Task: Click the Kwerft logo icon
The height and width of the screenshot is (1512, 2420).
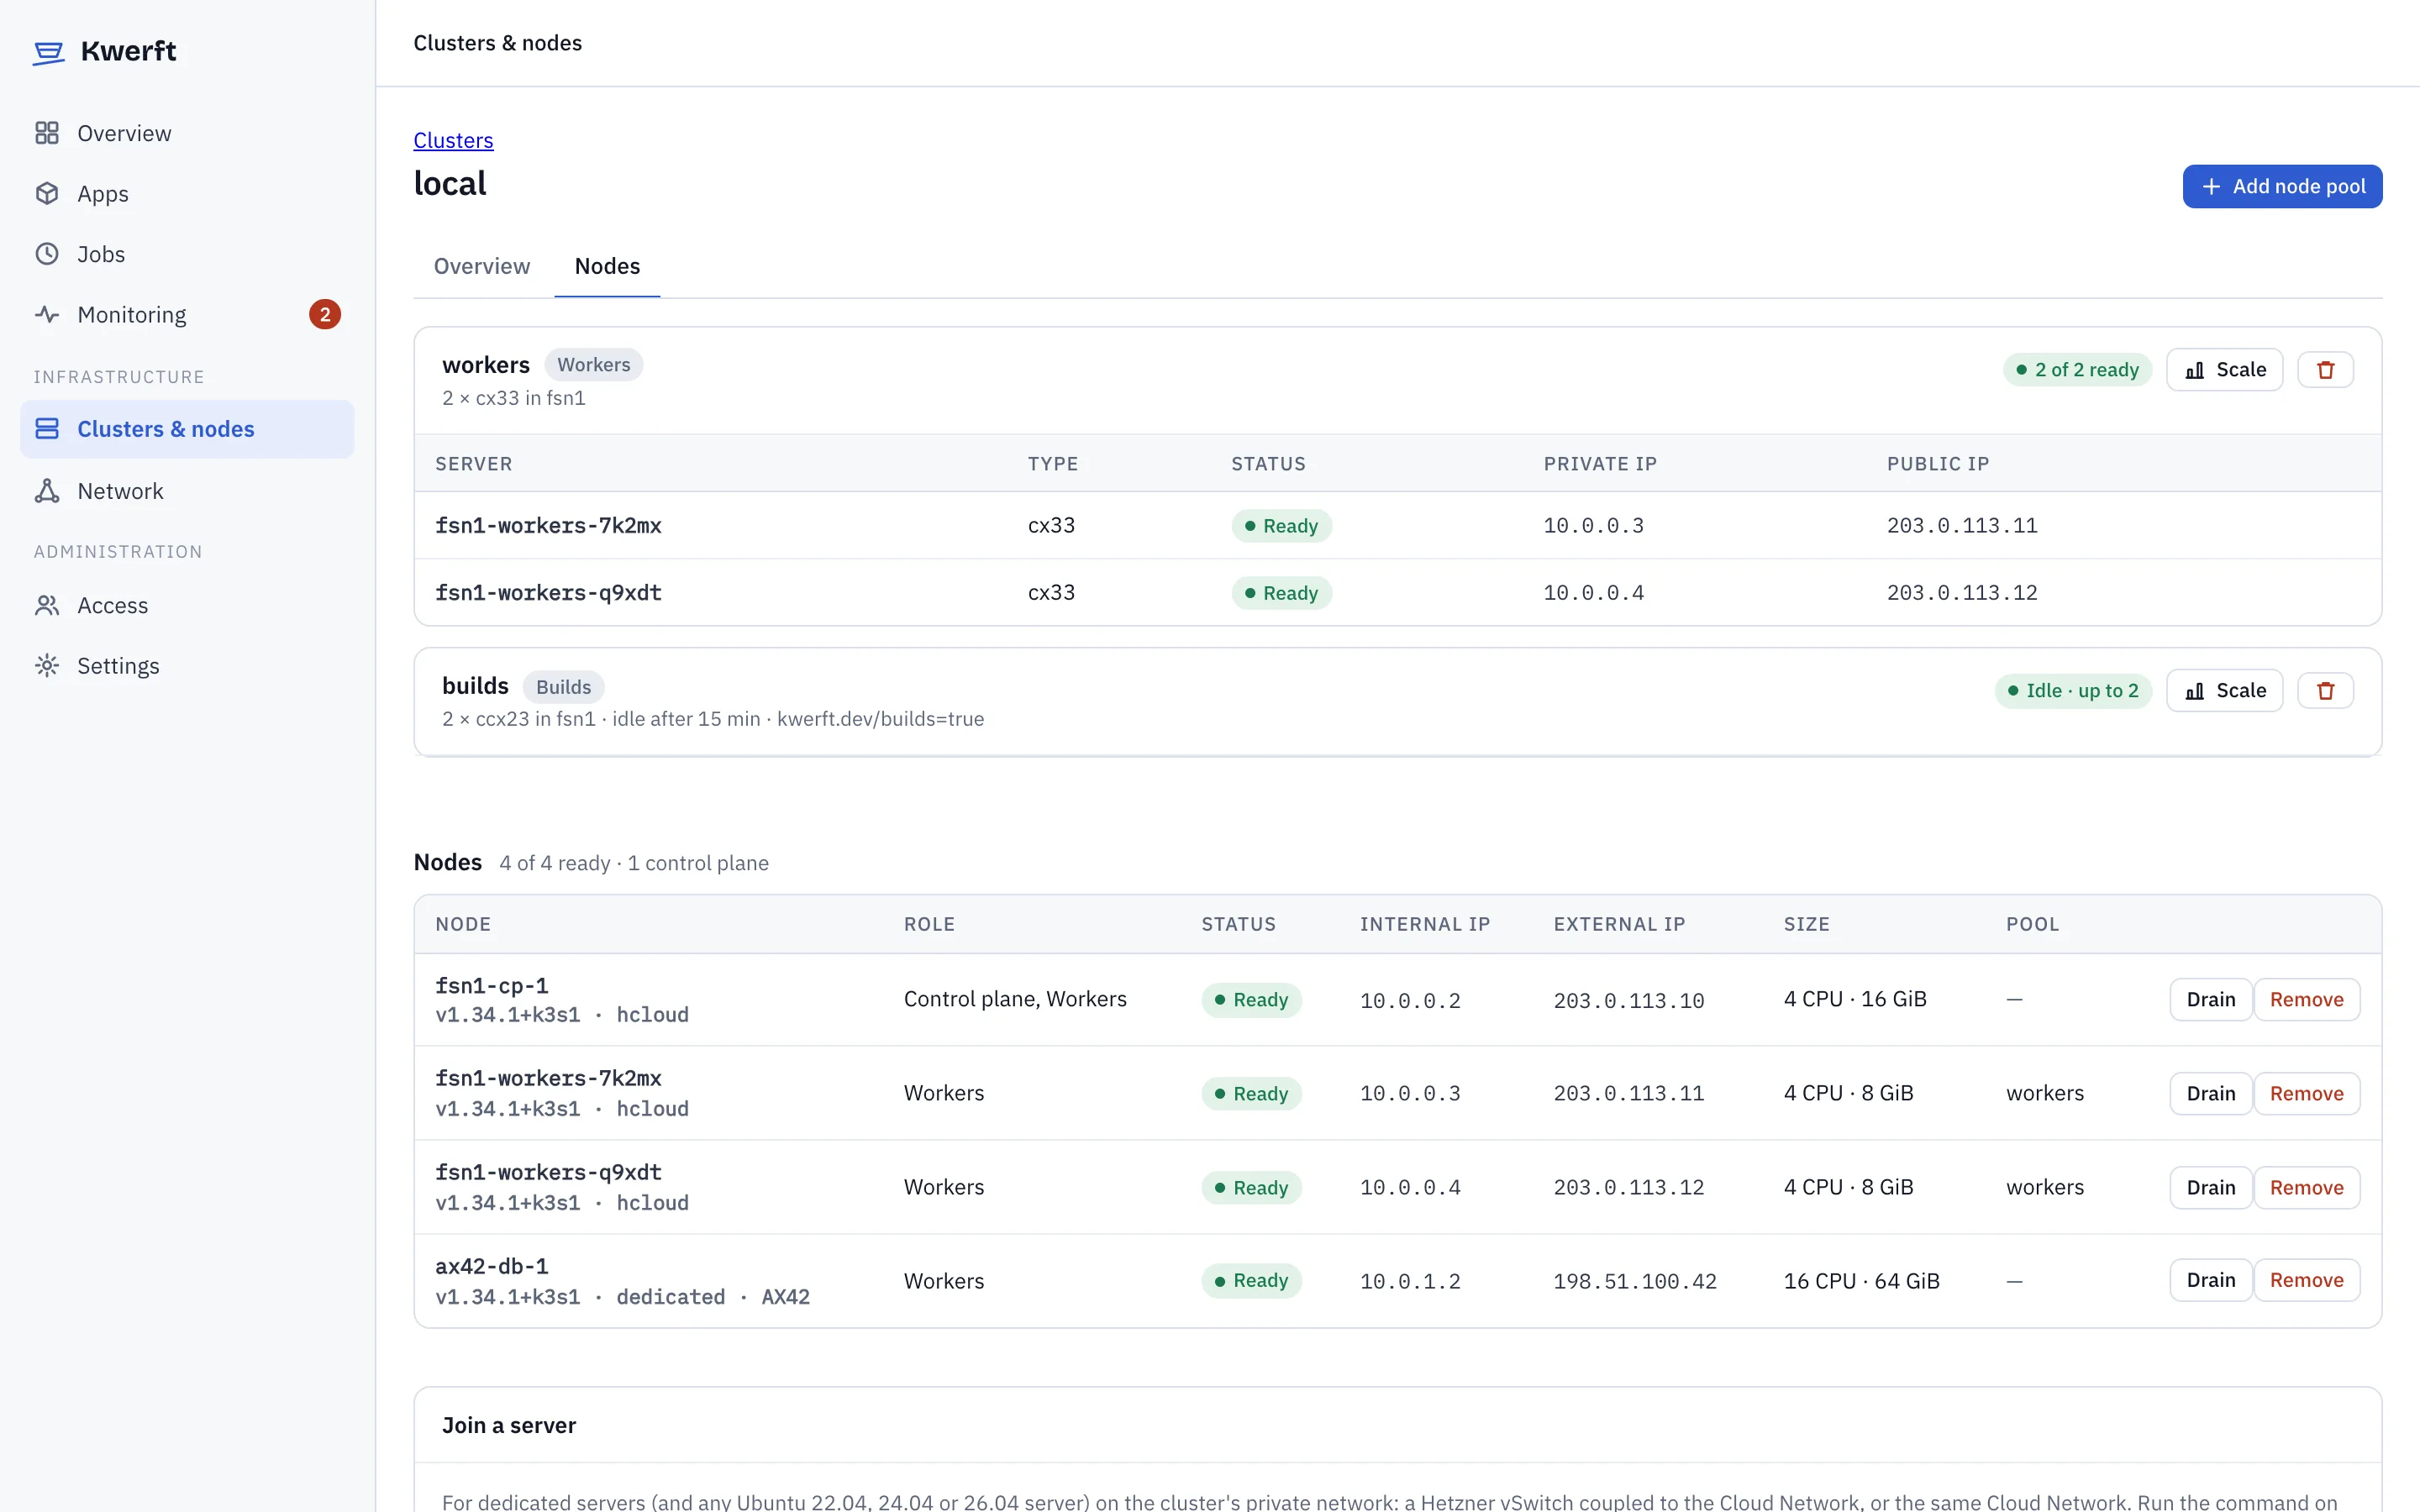Action: coord(48,52)
